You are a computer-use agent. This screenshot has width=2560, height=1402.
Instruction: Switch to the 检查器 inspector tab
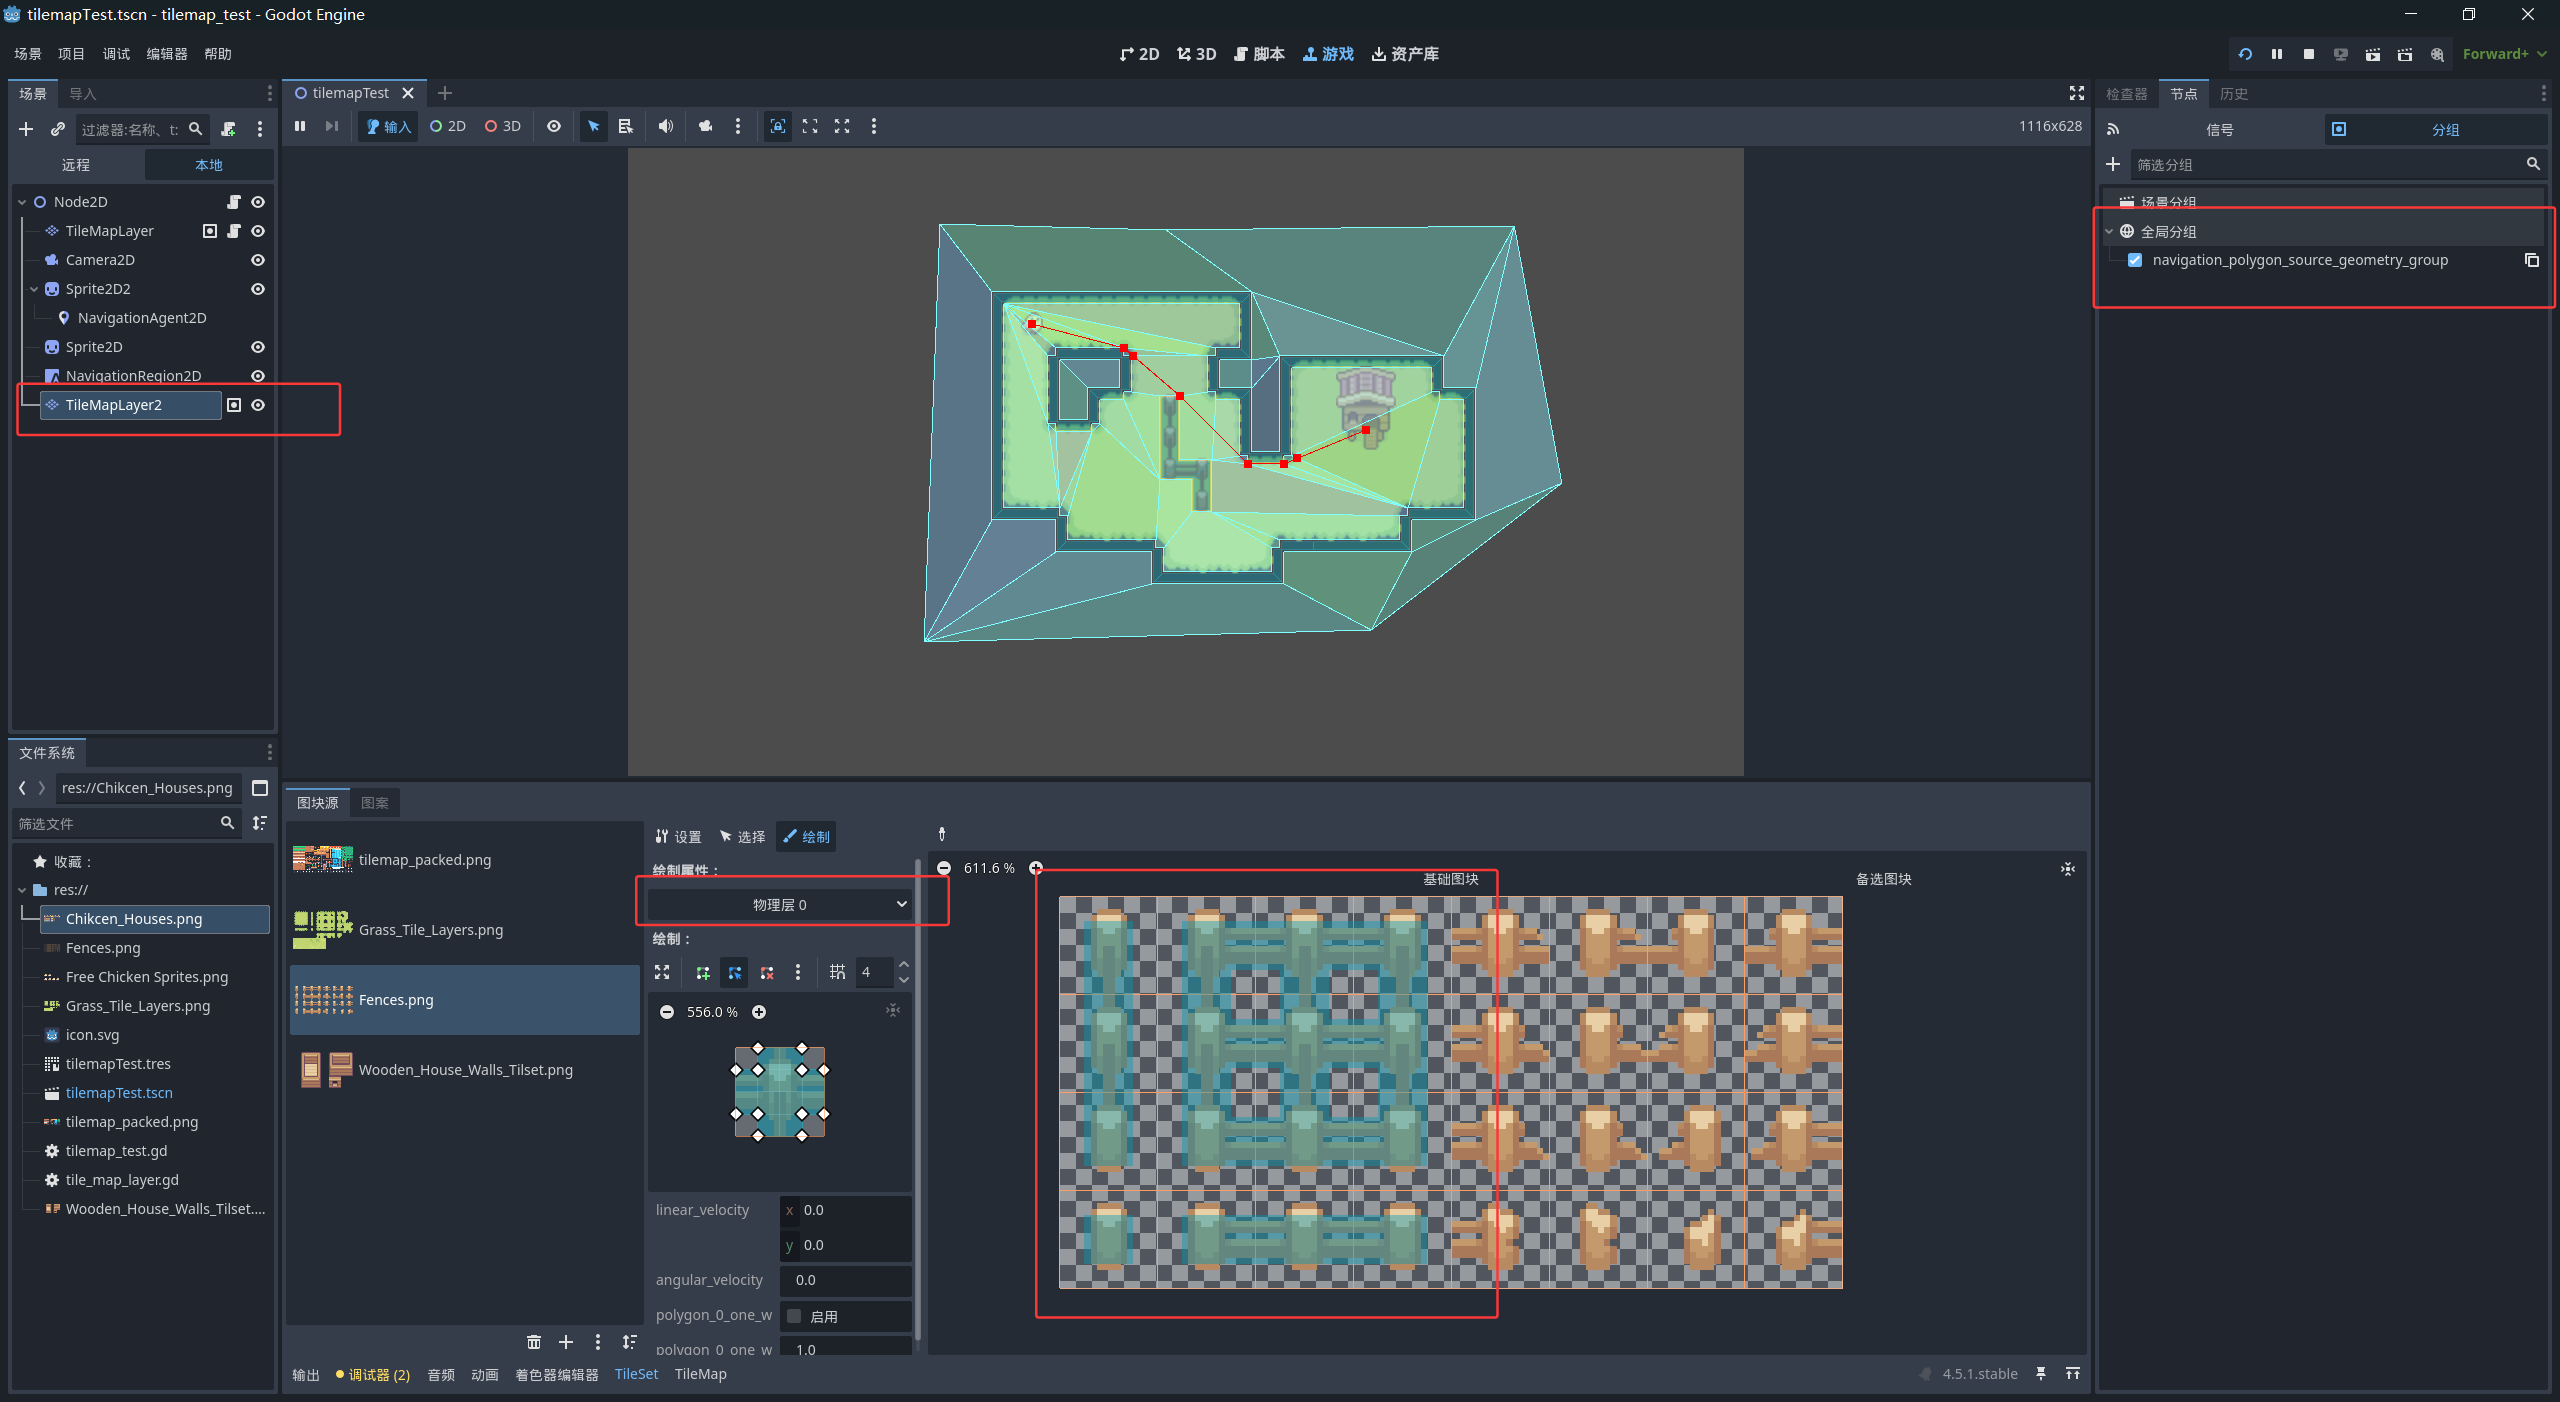2126,93
